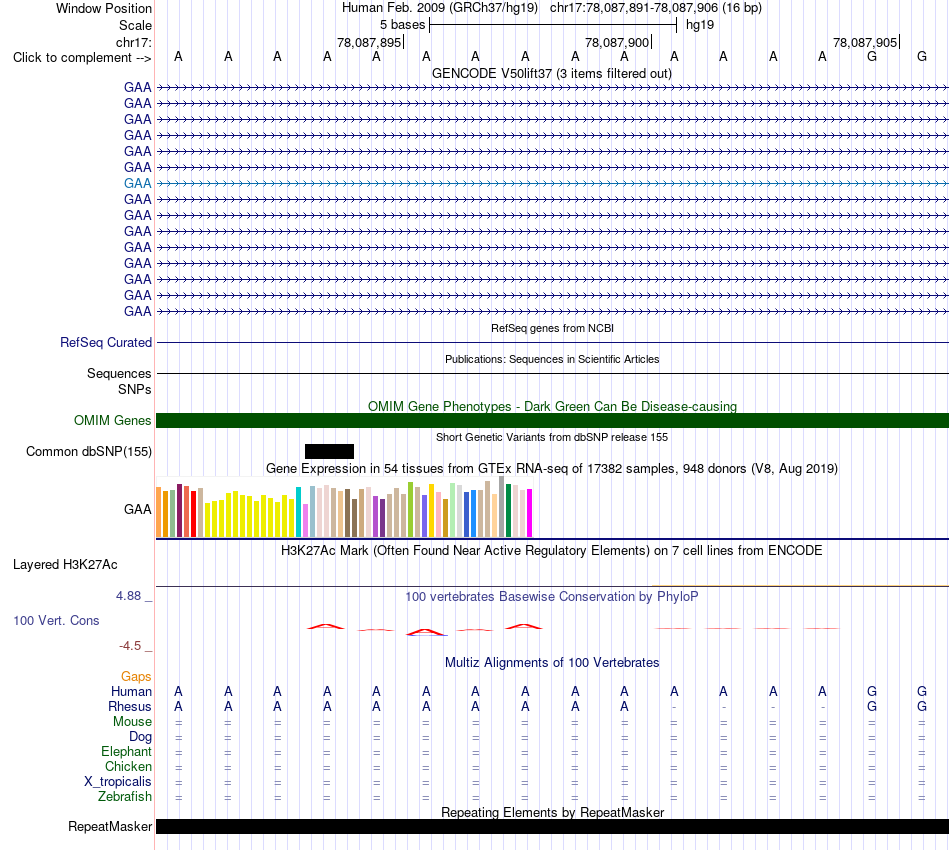Open 'Multiz Alignments of 100 Vertebrates' title

point(552,663)
